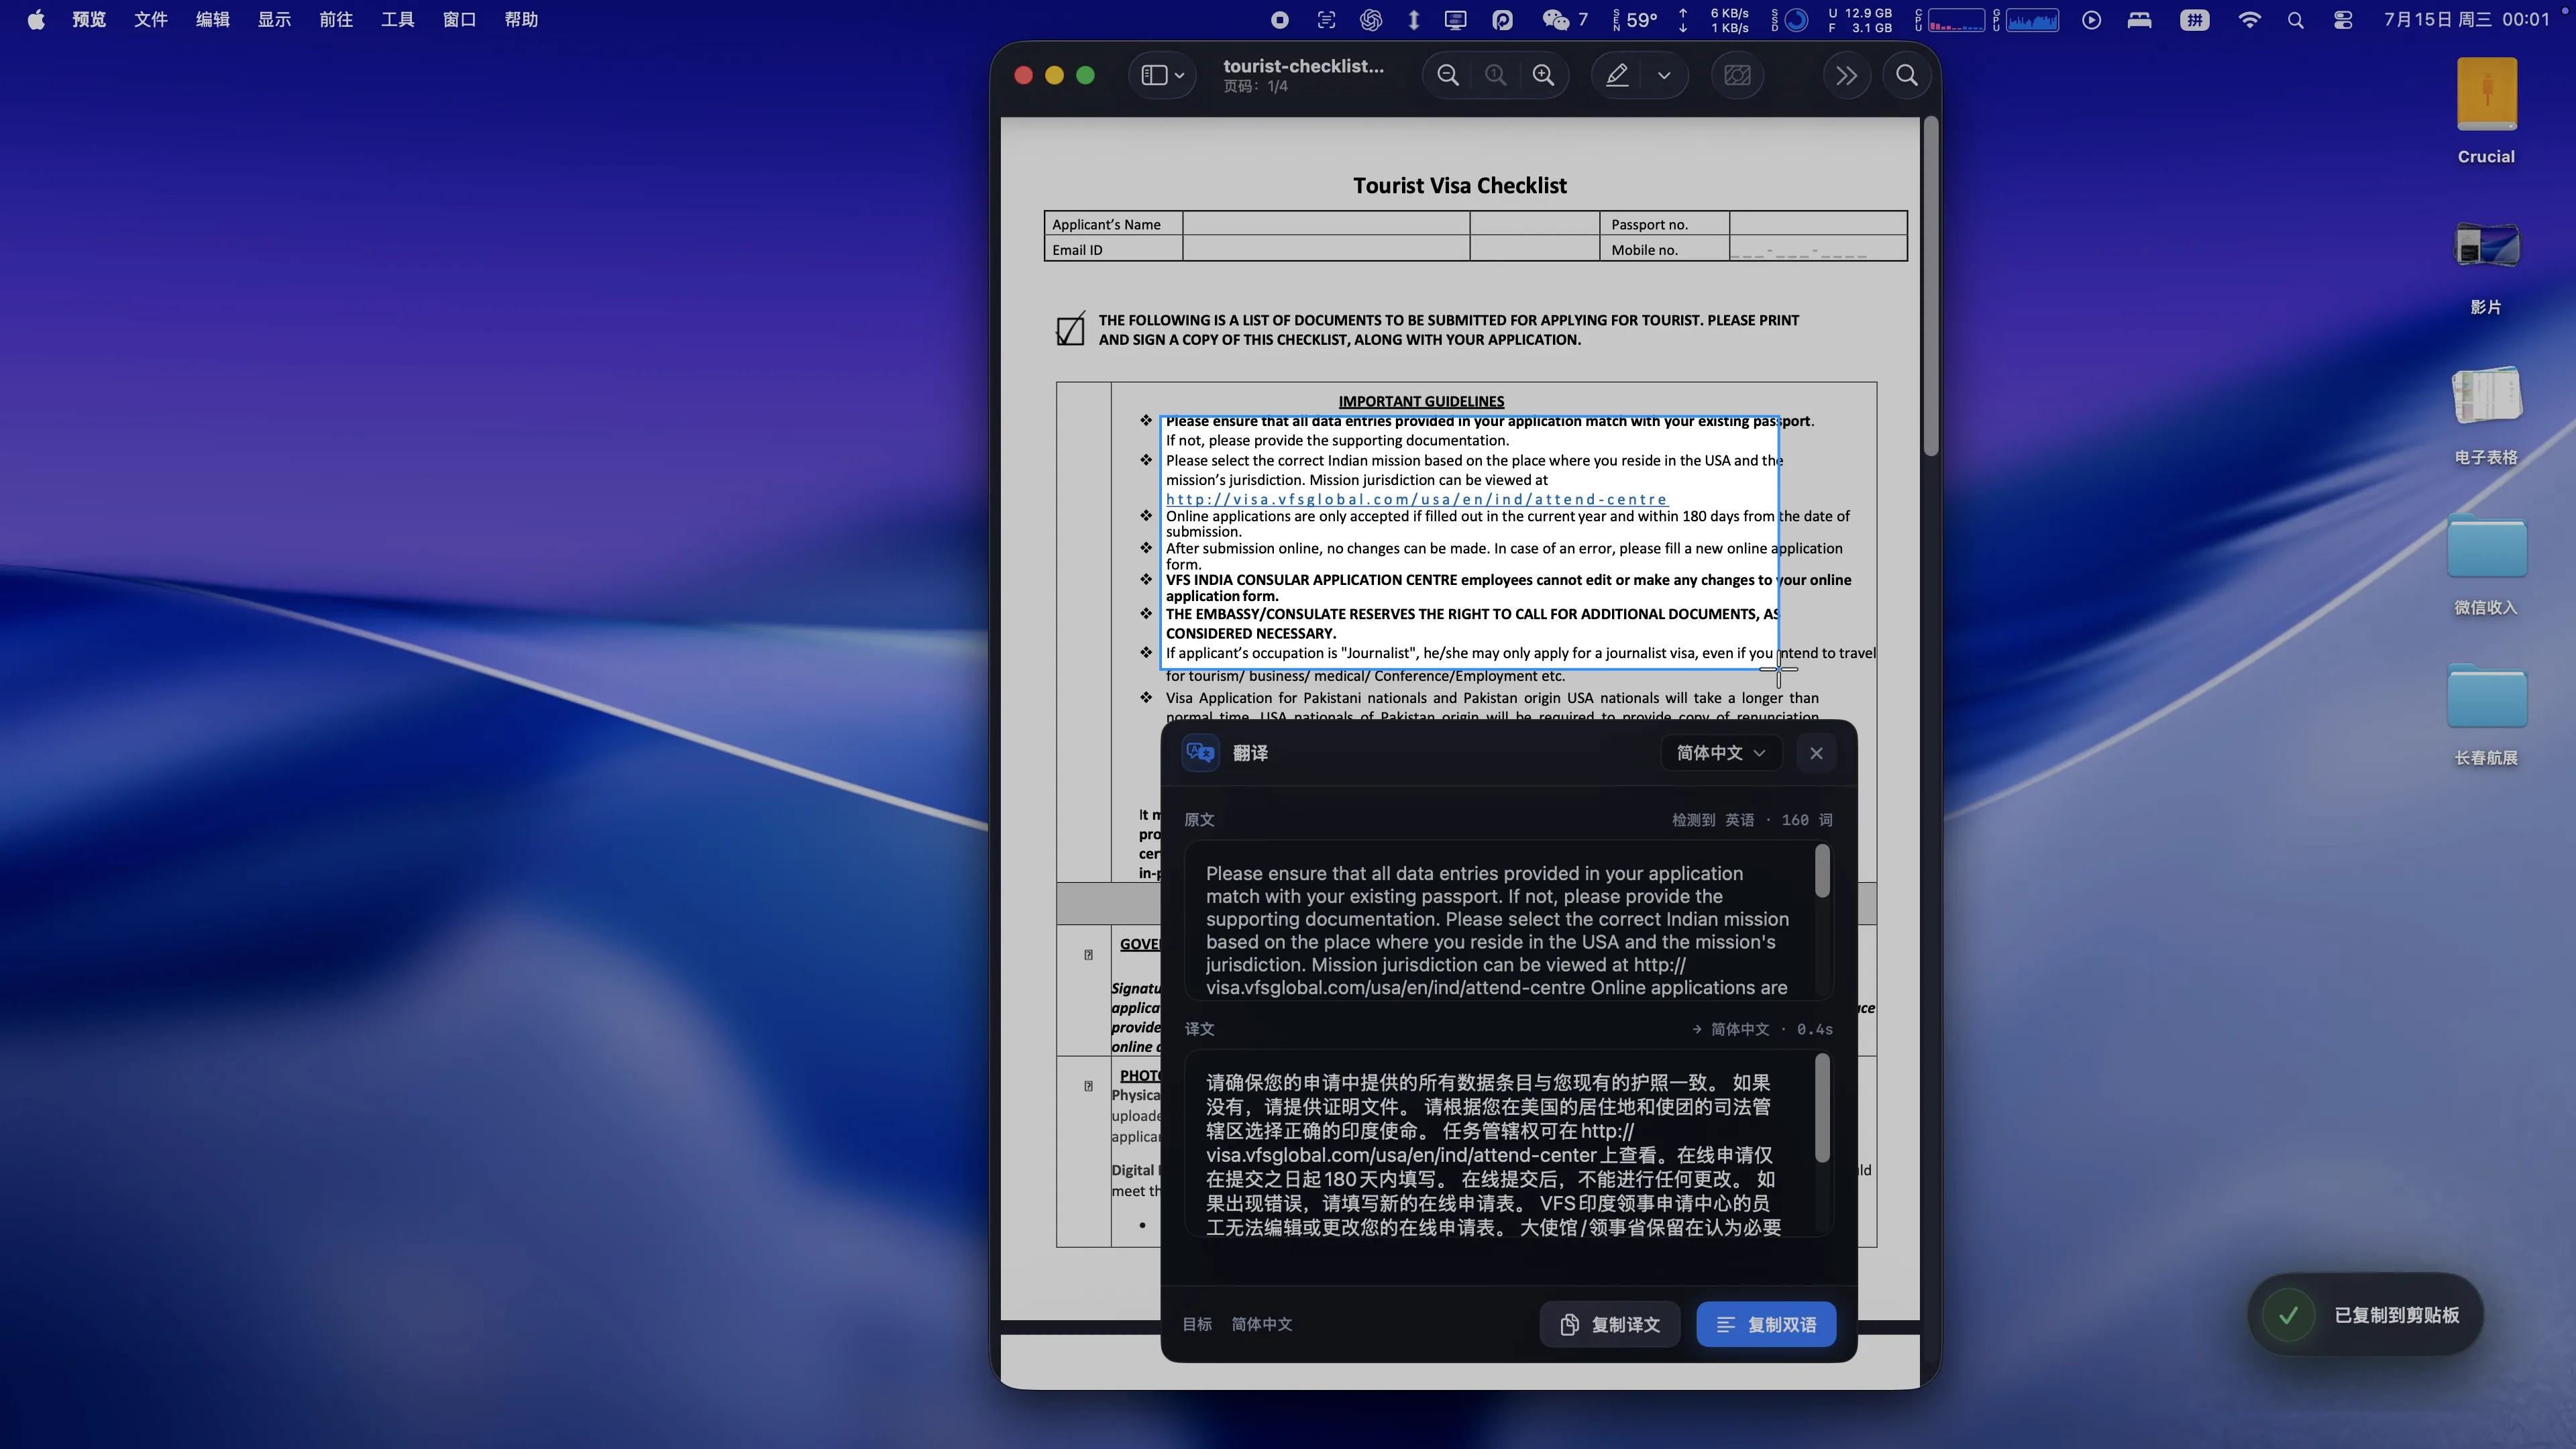Click the source text scrollbar
The height and width of the screenshot is (1449, 2576).
pos(1822,872)
